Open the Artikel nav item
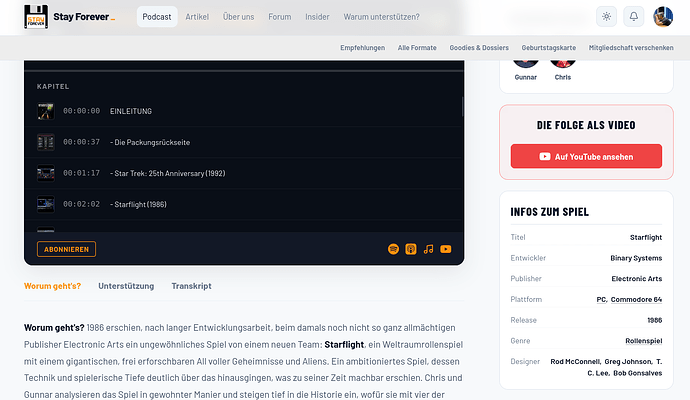The width and height of the screenshot is (690, 400). click(x=197, y=17)
